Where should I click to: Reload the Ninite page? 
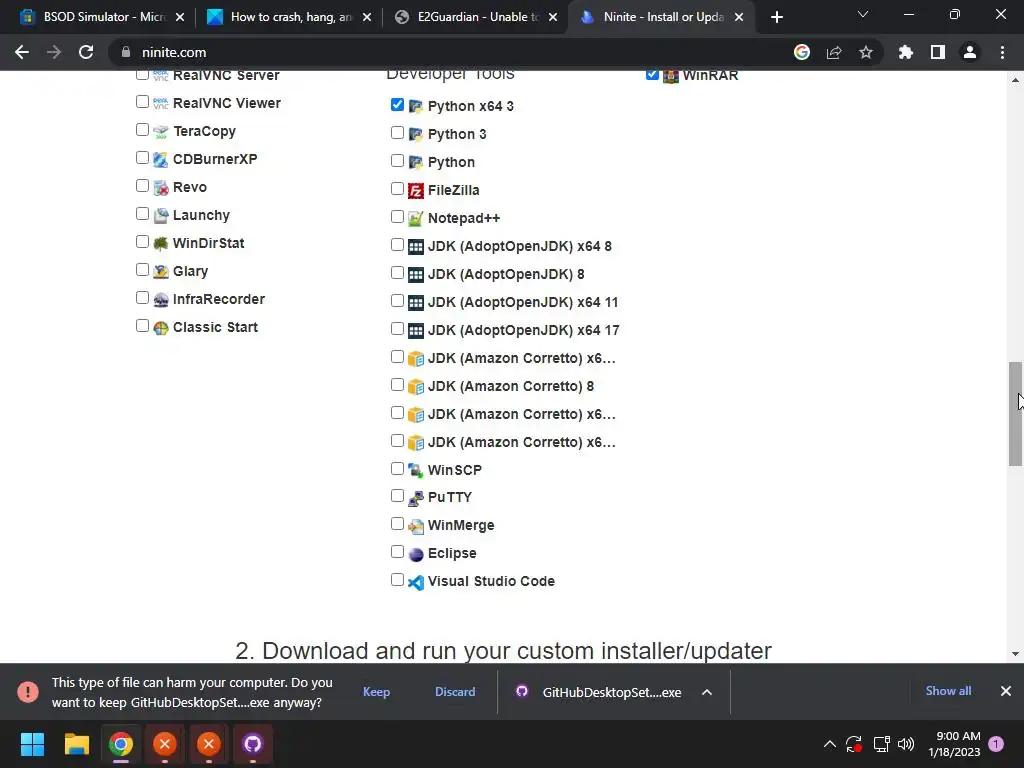pos(86,52)
